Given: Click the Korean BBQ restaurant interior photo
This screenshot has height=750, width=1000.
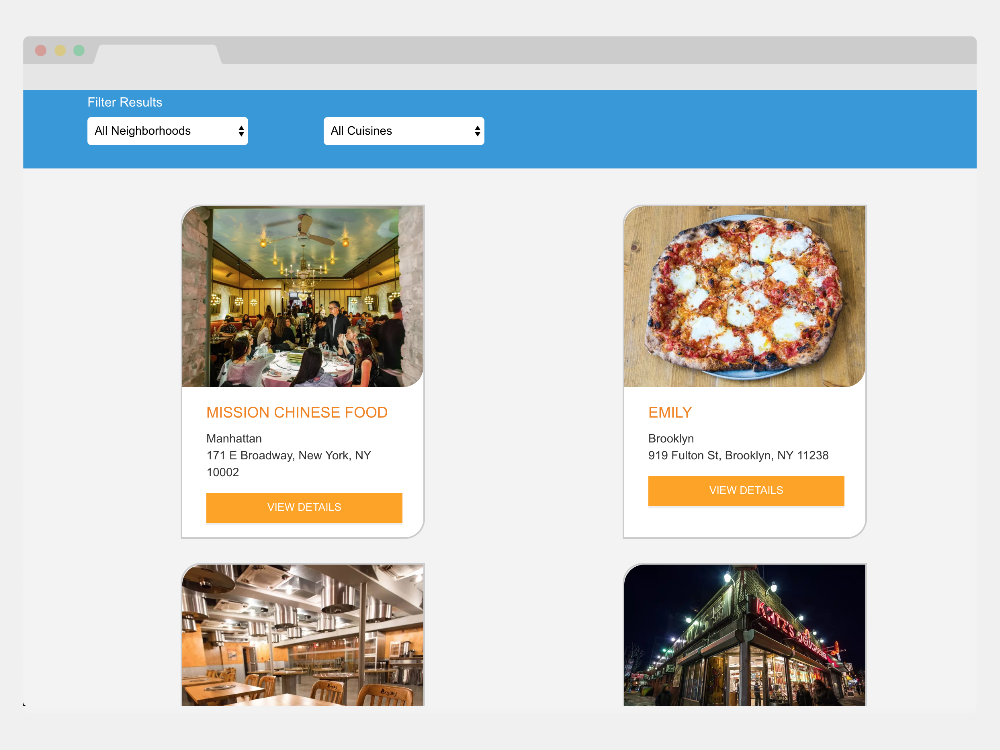Looking at the screenshot, I should [x=303, y=635].
